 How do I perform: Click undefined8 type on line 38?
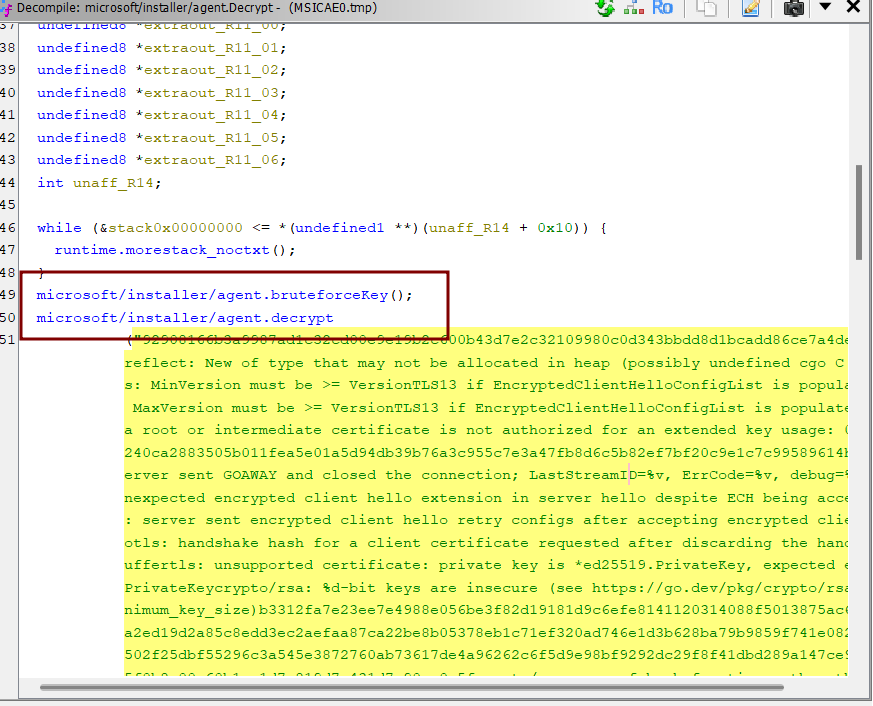(82, 48)
